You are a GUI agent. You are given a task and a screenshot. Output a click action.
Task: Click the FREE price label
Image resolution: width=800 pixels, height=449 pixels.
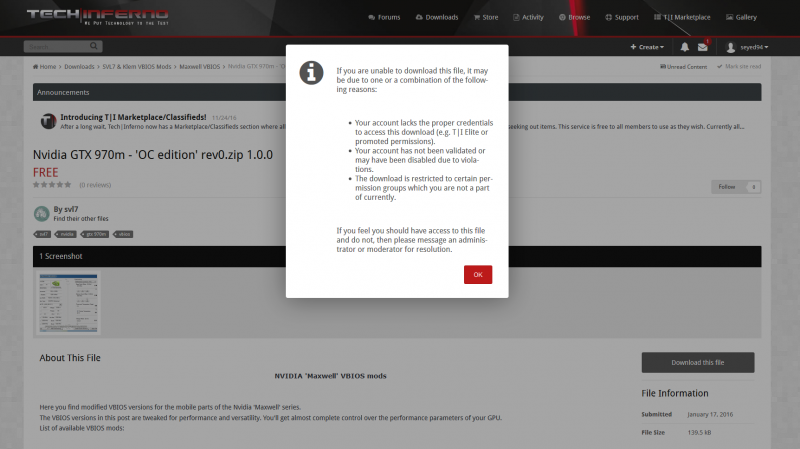45,172
